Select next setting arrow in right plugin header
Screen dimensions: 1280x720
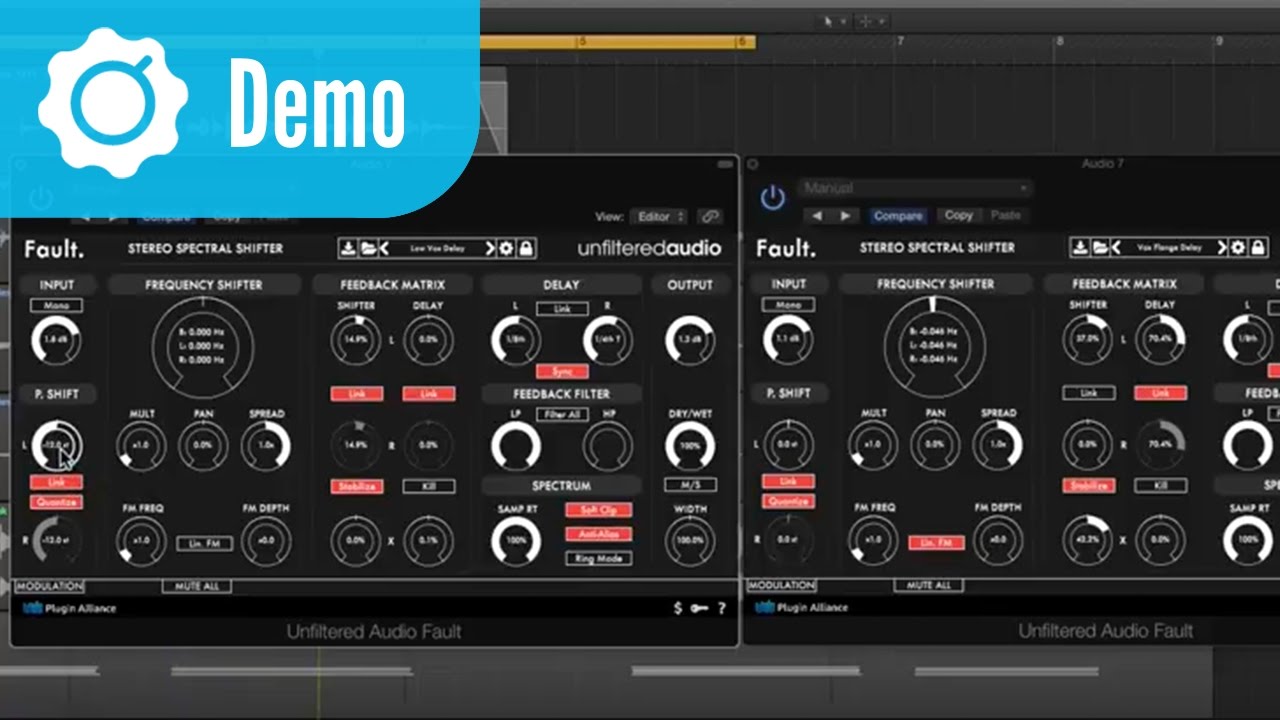(846, 215)
